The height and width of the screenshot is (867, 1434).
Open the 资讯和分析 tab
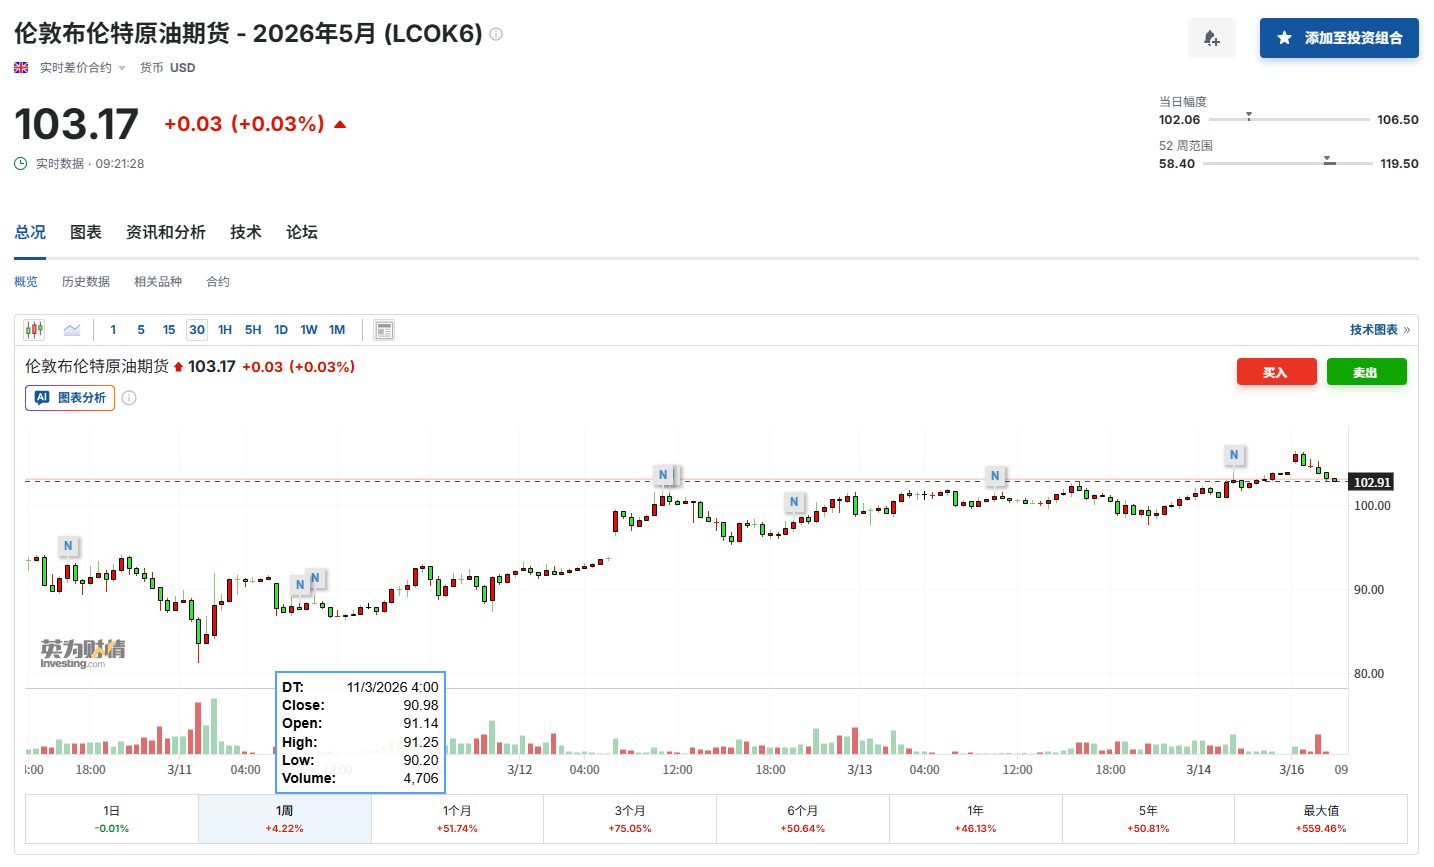coord(166,231)
